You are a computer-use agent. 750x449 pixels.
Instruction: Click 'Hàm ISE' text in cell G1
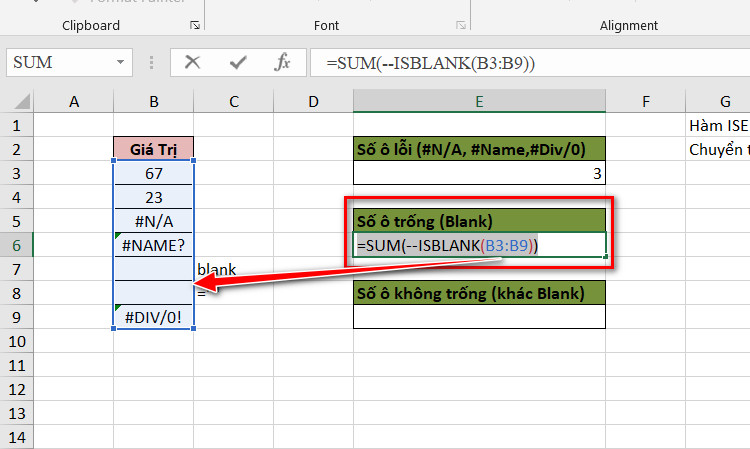pos(718,126)
